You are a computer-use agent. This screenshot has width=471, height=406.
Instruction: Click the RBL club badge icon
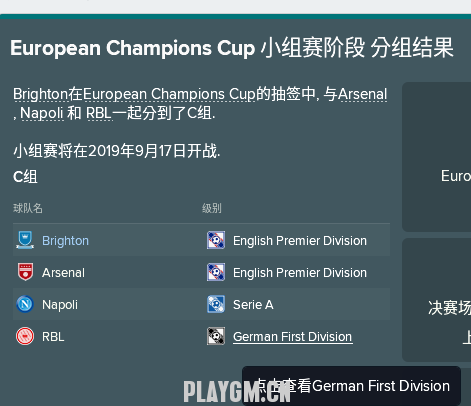[x=25, y=336]
